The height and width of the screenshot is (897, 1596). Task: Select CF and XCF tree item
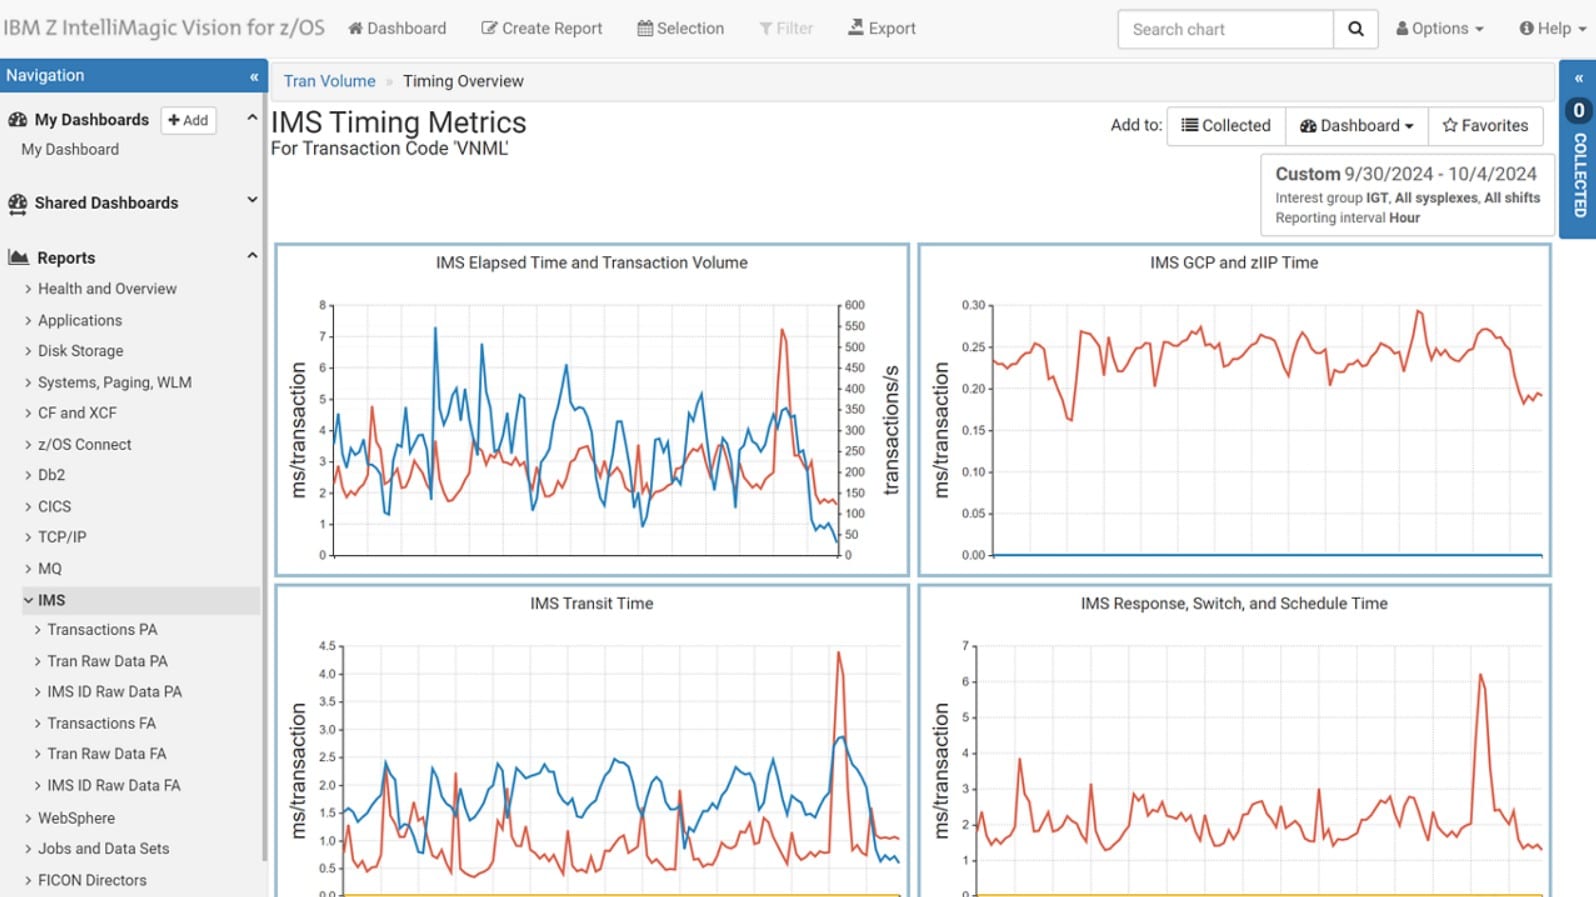(x=77, y=413)
